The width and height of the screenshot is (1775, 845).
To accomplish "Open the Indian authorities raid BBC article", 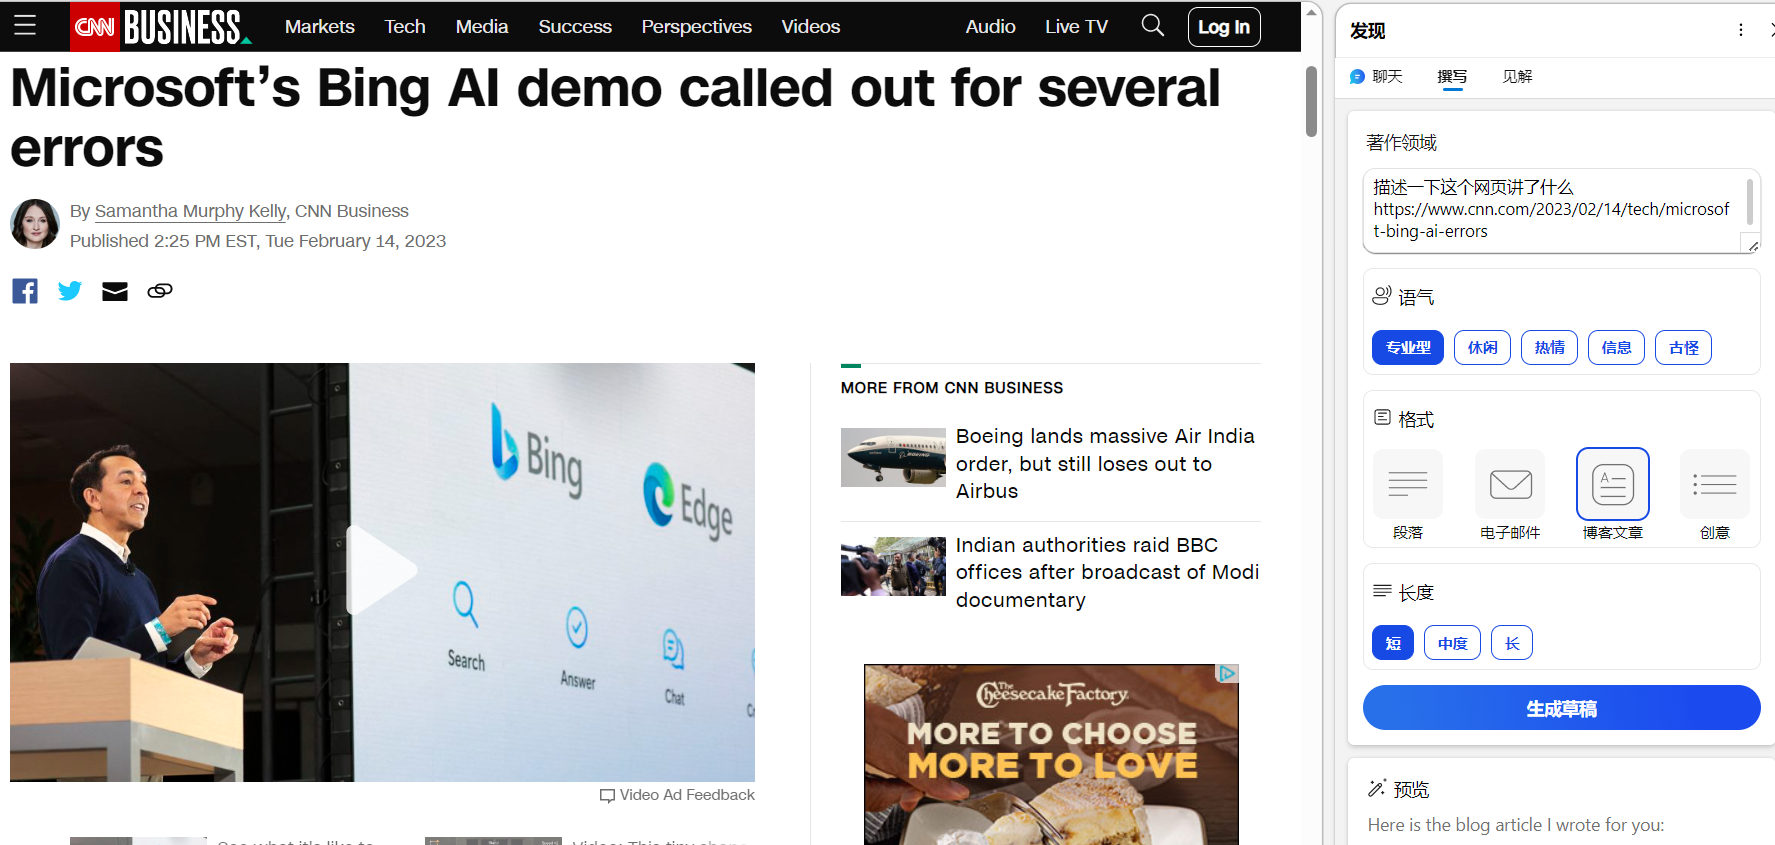I will pyautogui.click(x=1107, y=573).
